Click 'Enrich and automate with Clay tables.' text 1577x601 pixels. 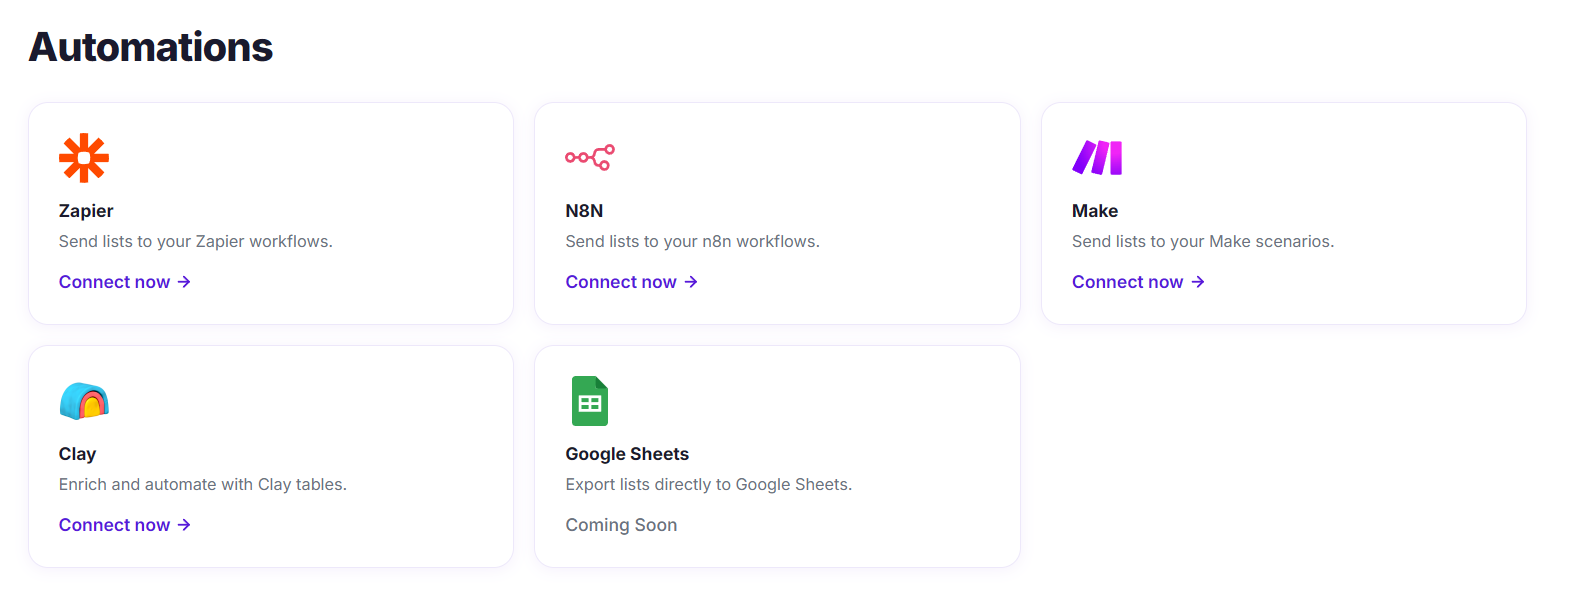click(203, 484)
